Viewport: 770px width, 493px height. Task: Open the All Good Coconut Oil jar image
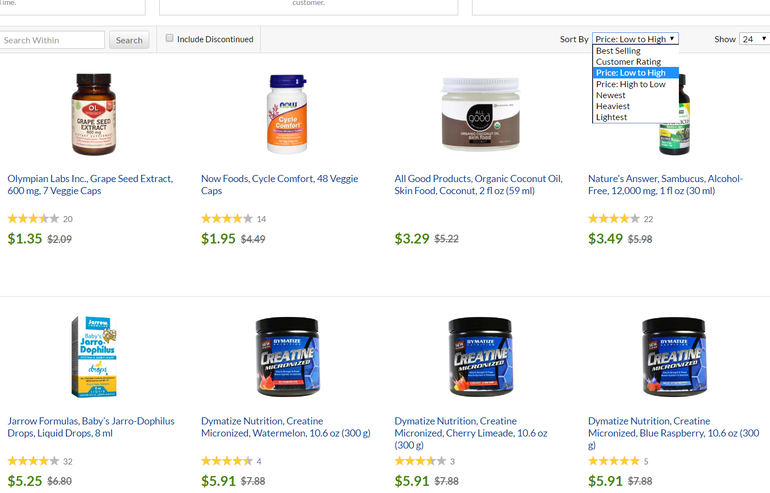click(x=480, y=113)
